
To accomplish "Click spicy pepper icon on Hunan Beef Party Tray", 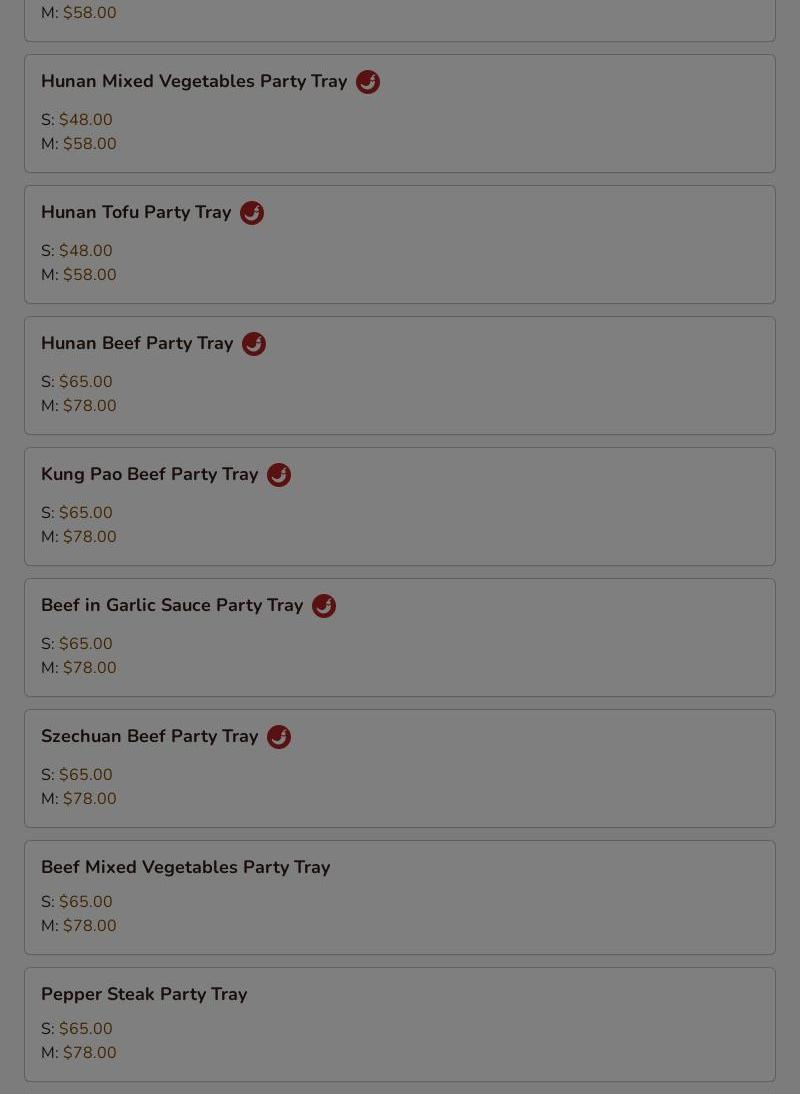I will 254,344.
